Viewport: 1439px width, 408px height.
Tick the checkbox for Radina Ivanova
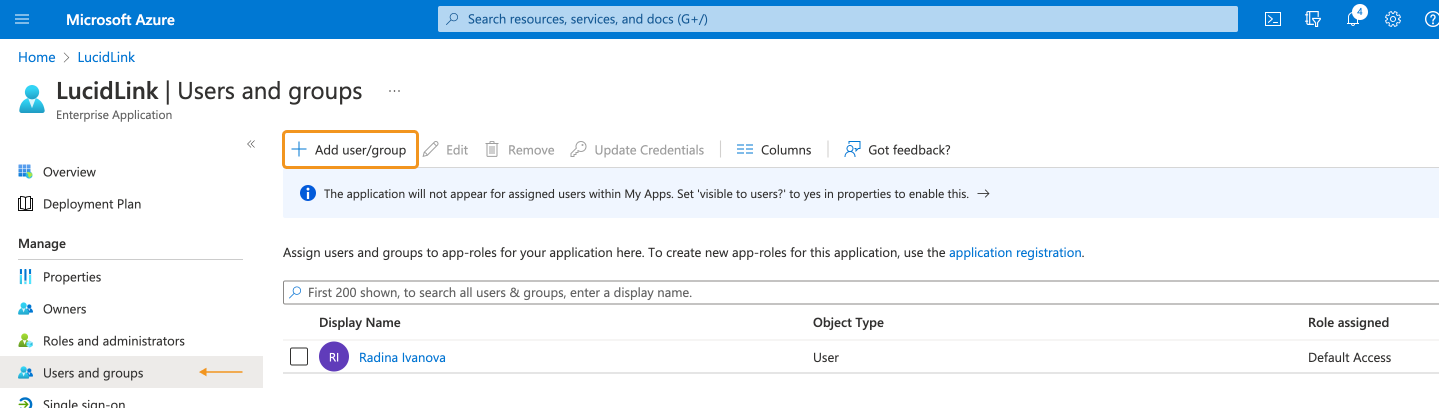click(299, 356)
